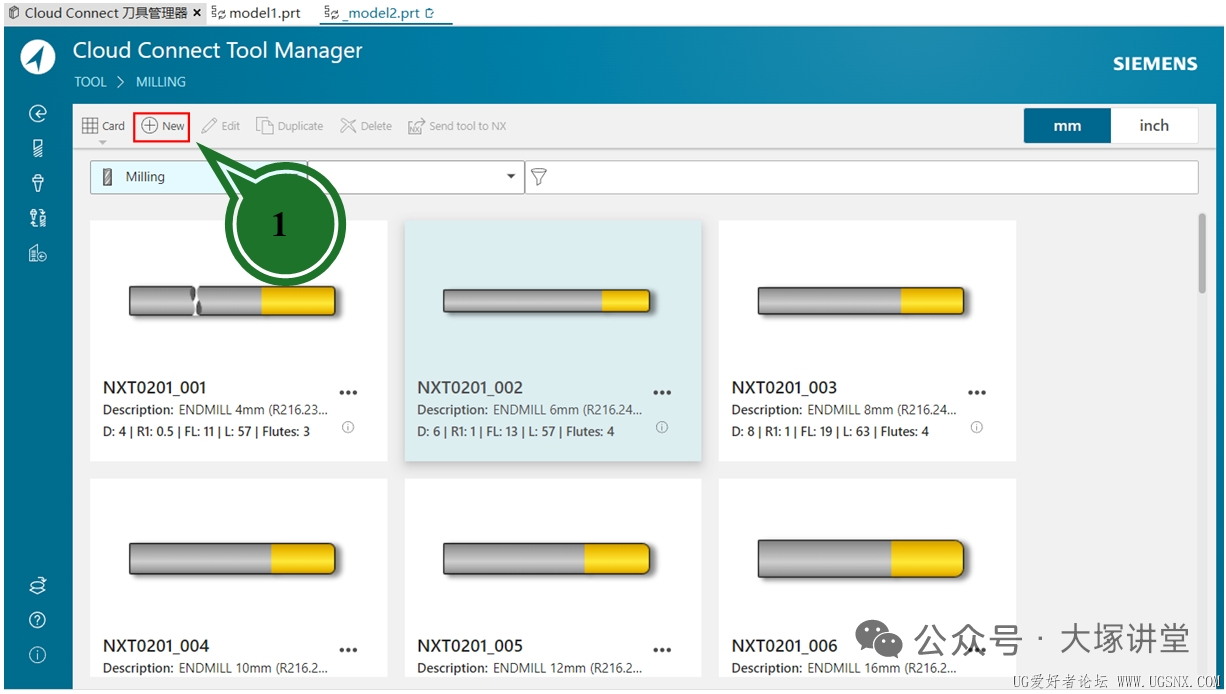Click info icon on NXT0201_002 card
The image size is (1226, 694).
point(662,427)
